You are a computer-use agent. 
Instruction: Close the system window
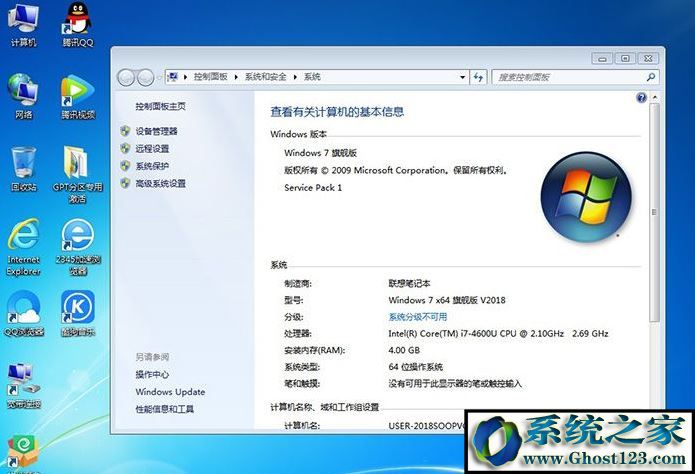[x=648, y=59]
